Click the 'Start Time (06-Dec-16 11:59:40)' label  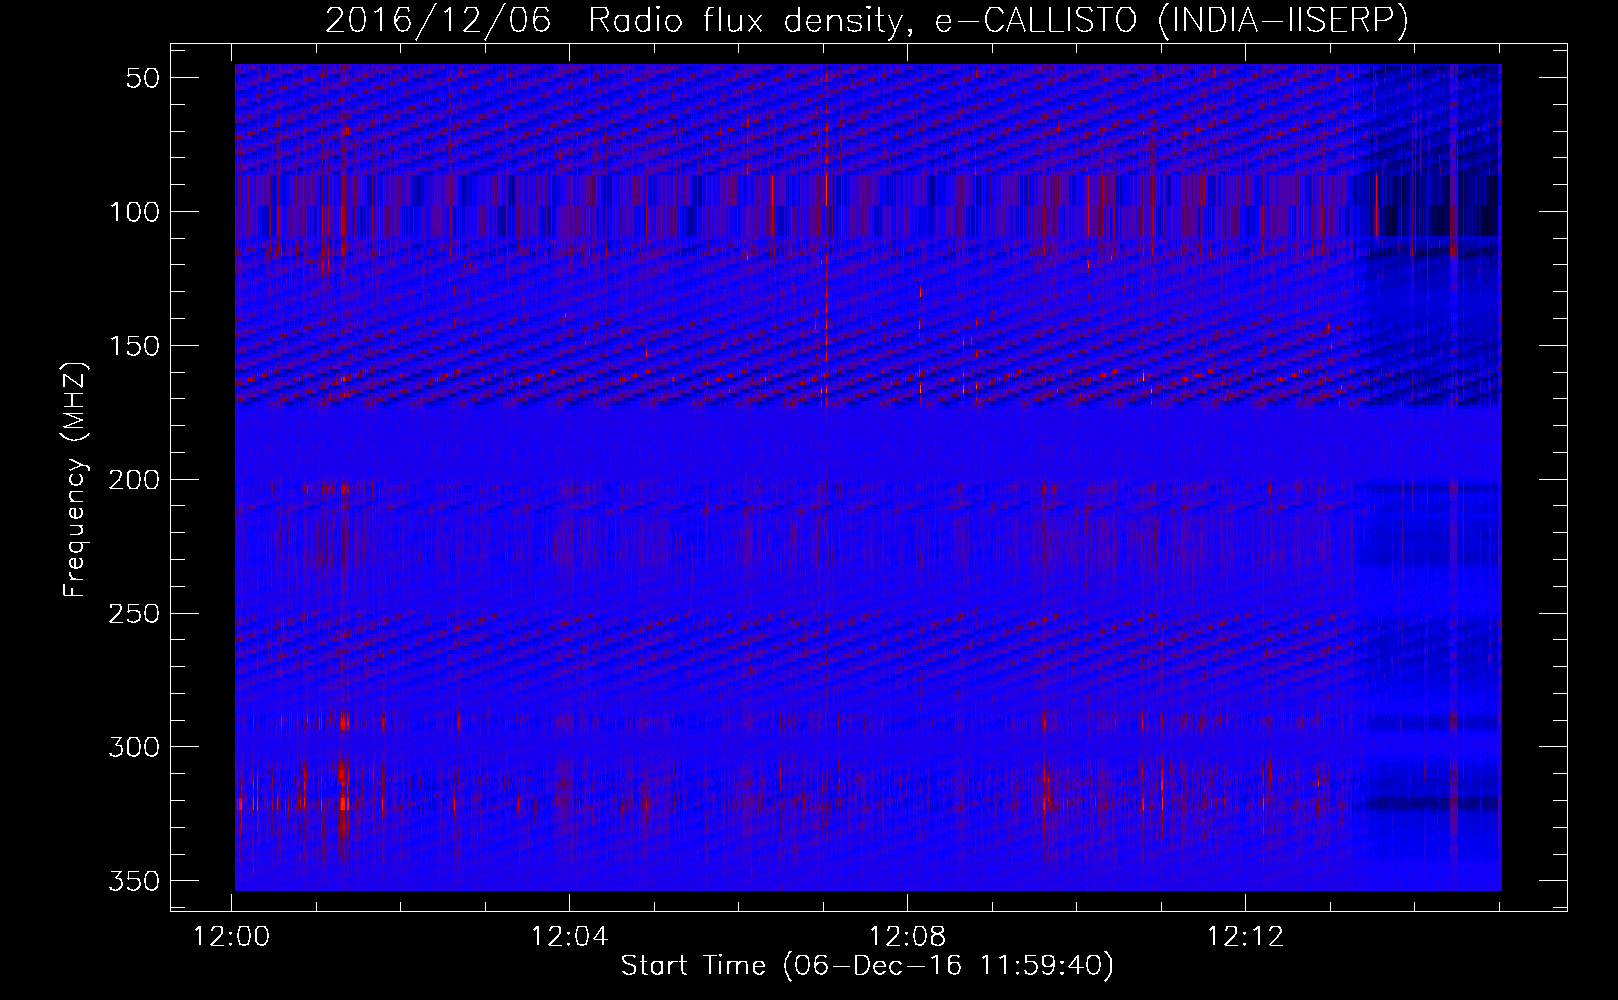tap(867, 966)
